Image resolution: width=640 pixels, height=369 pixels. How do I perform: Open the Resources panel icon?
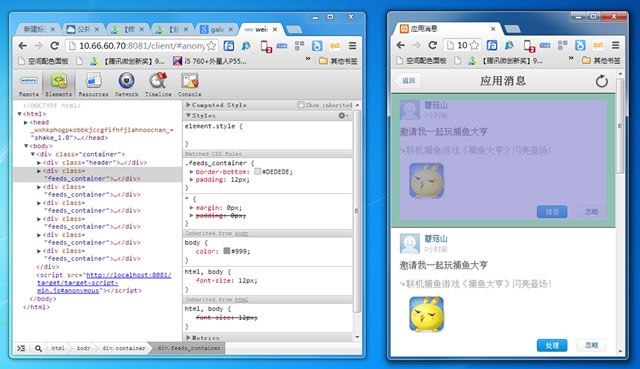(93, 85)
